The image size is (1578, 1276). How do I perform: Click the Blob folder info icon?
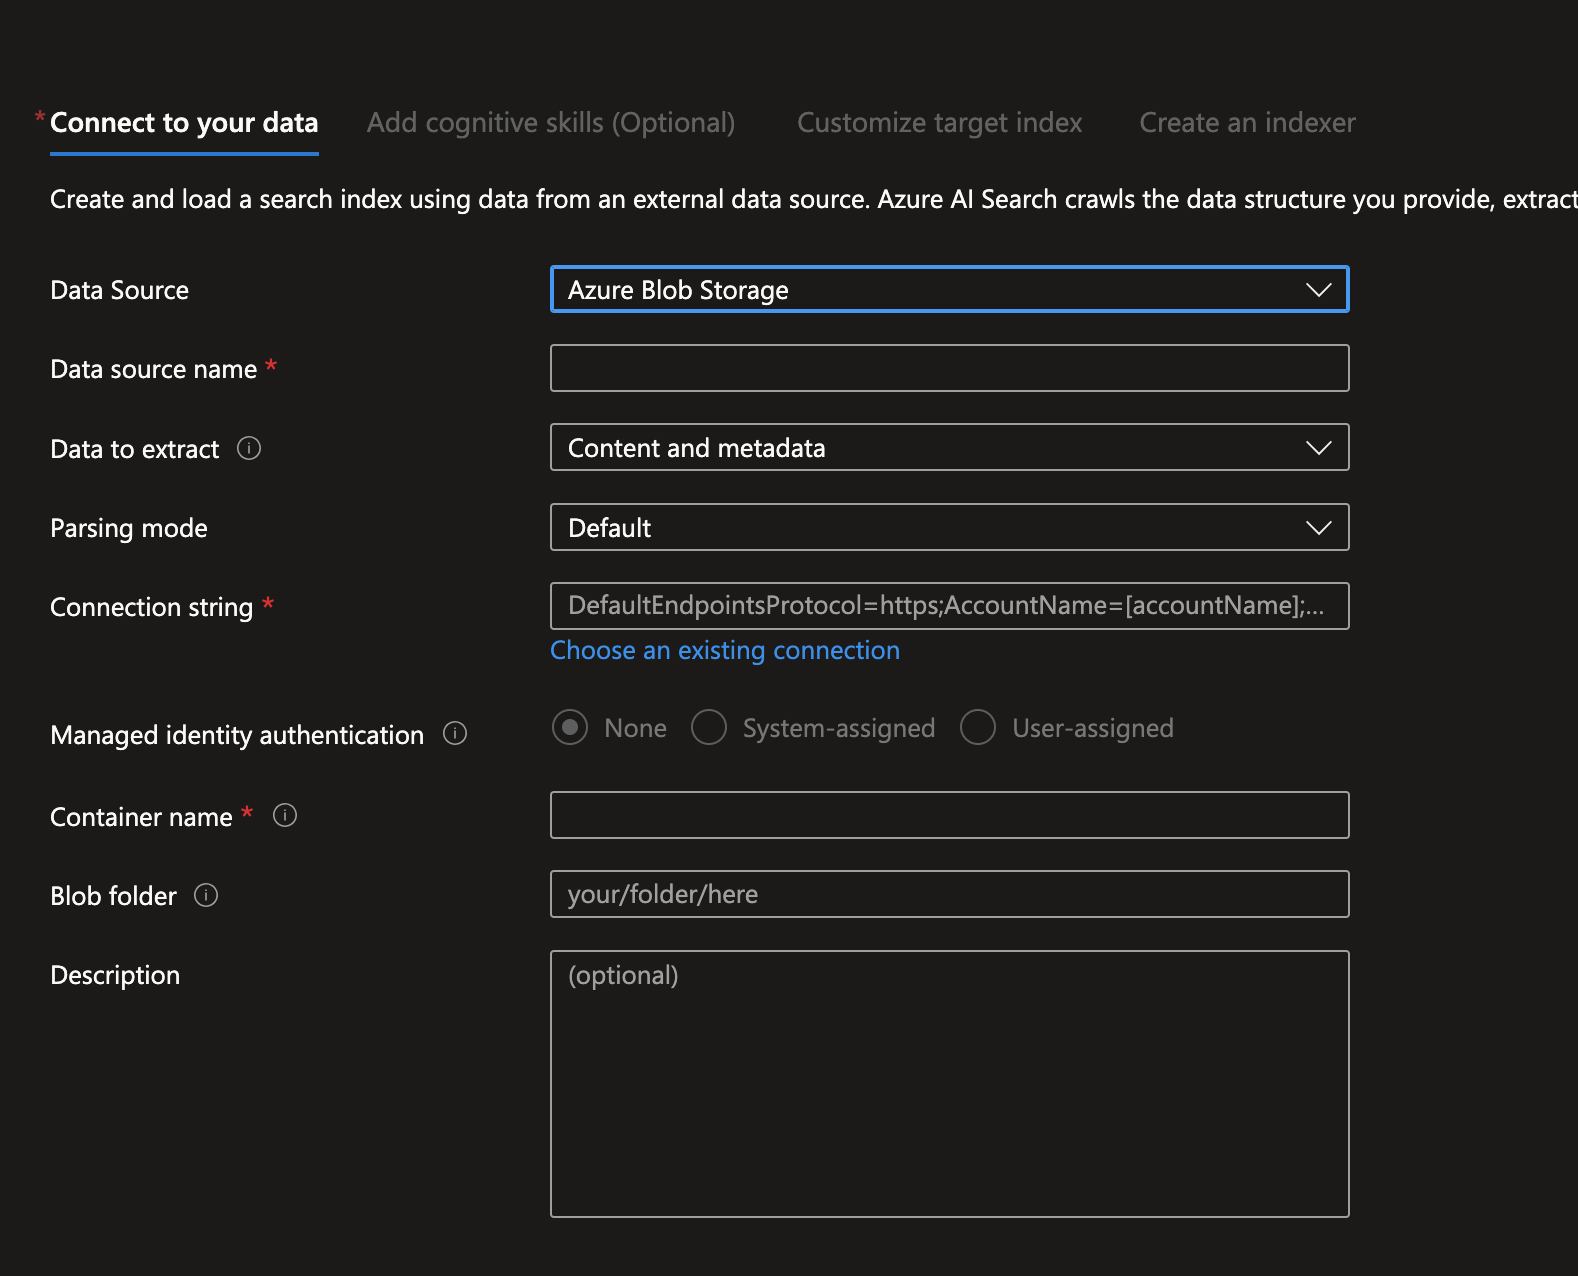pyautogui.click(x=206, y=895)
